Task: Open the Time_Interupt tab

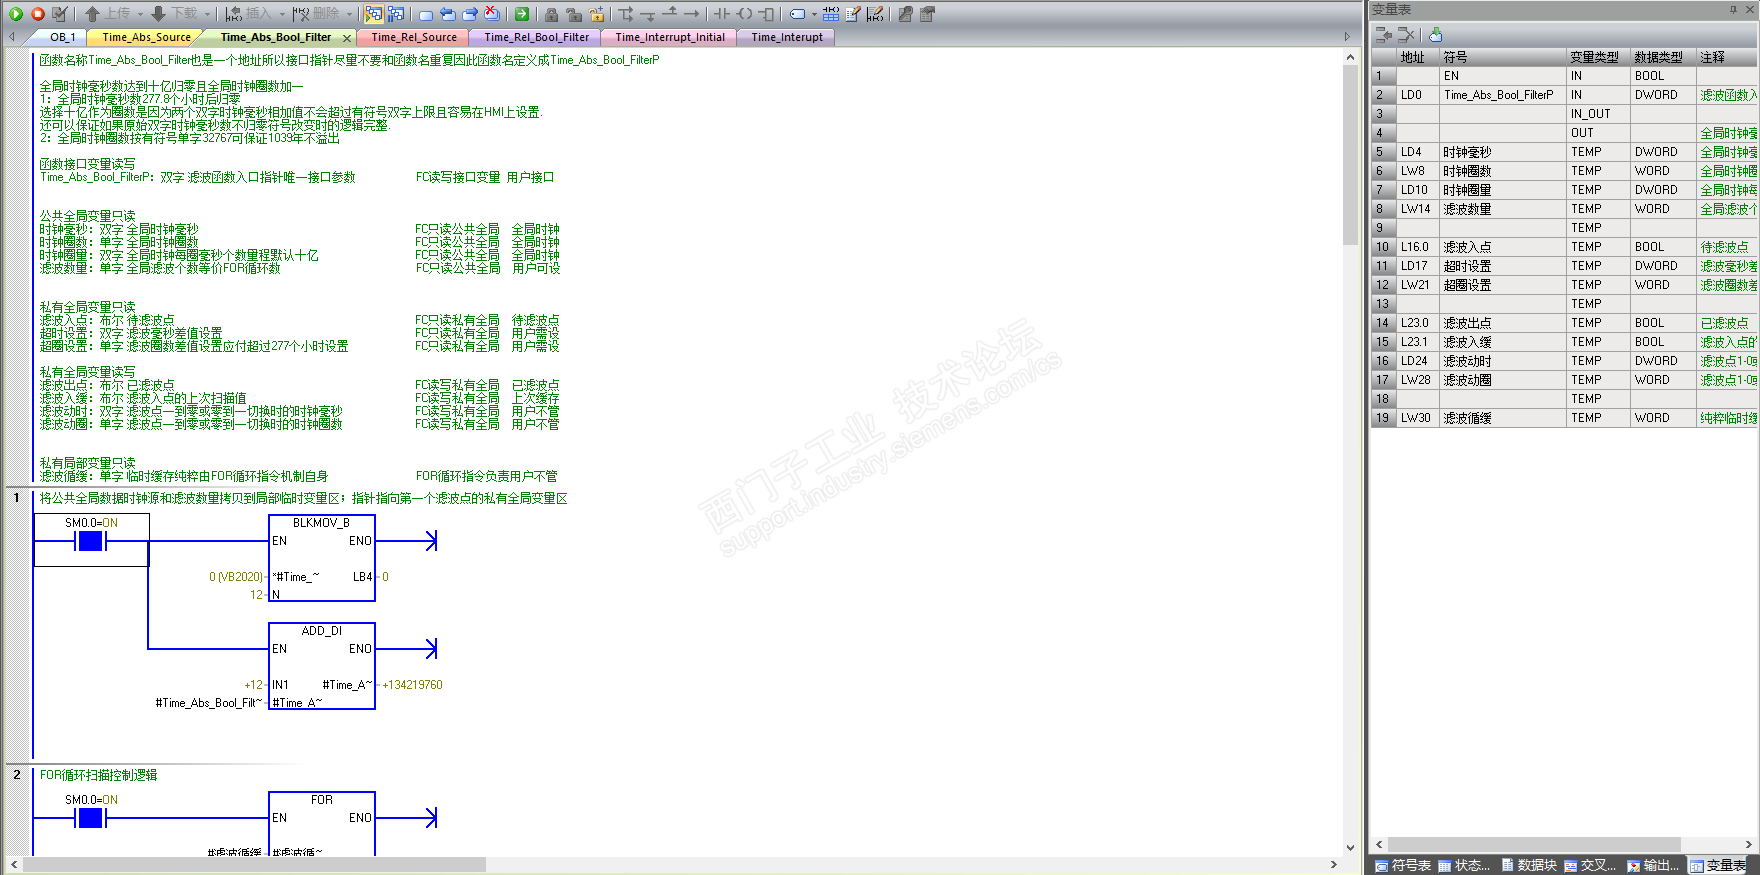Action: pos(787,37)
